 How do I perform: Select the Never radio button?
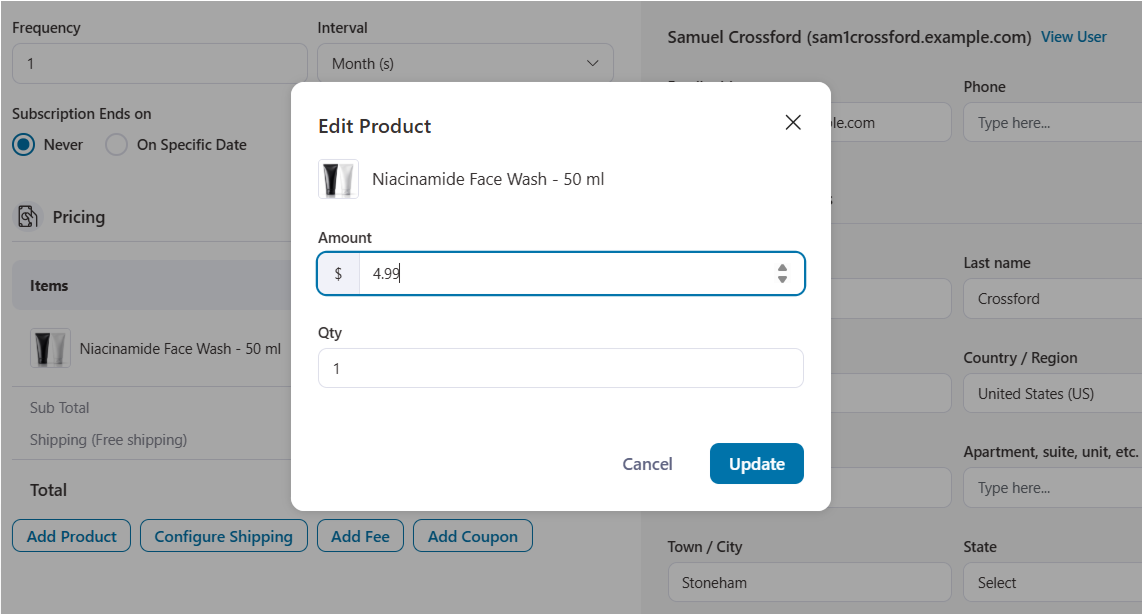[23, 144]
